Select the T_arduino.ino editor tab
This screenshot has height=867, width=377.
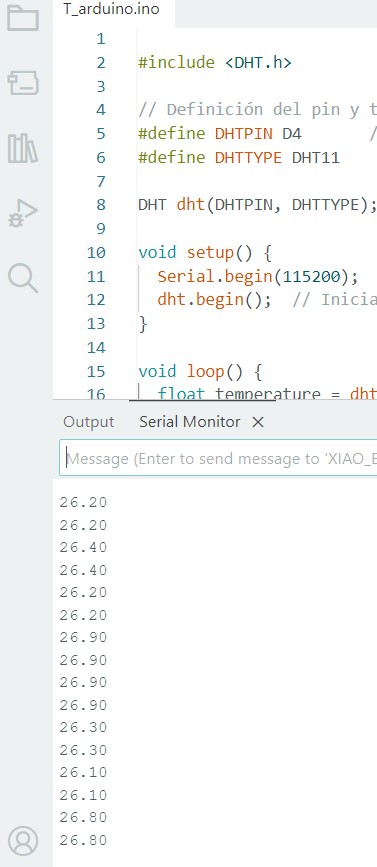click(x=111, y=10)
